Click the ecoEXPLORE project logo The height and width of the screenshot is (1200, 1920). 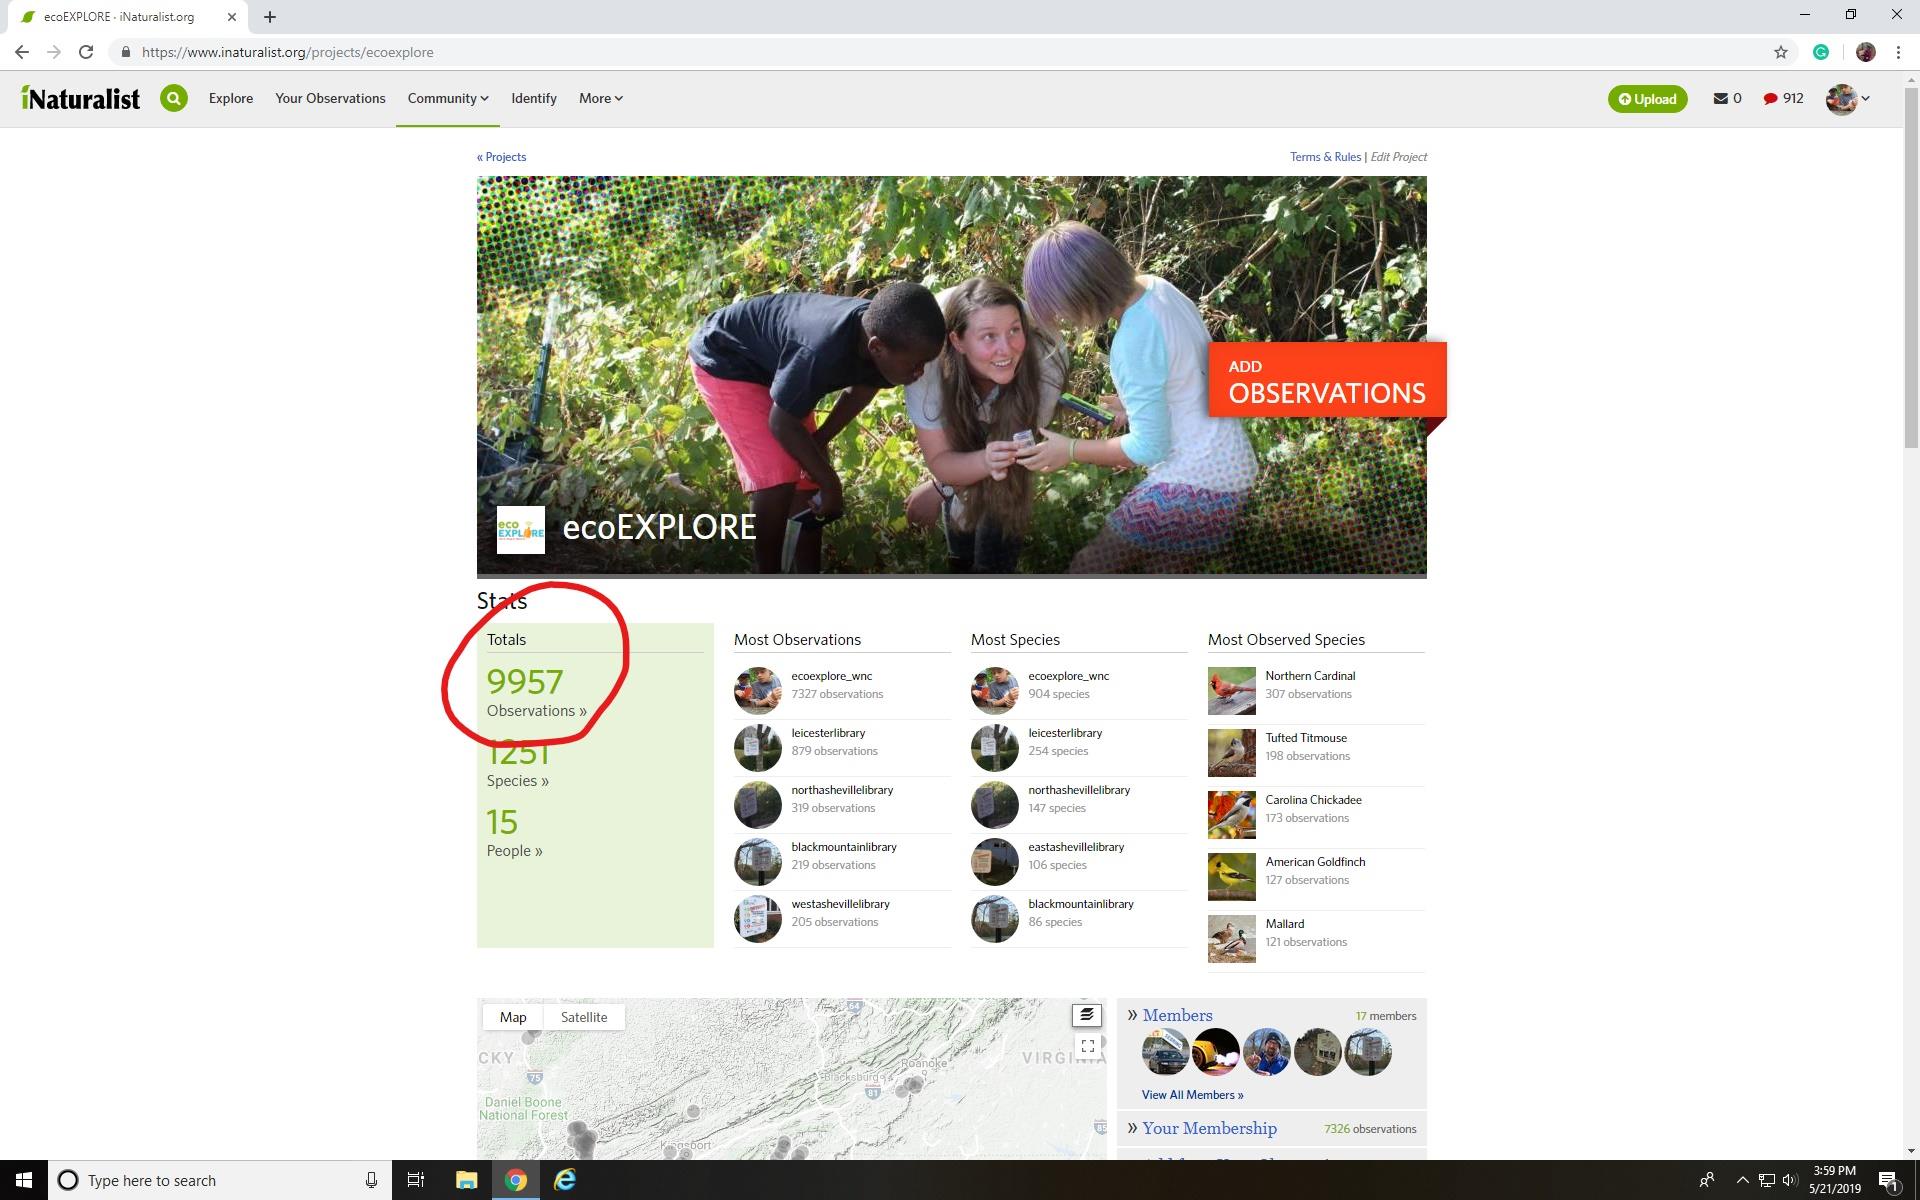coord(521,529)
